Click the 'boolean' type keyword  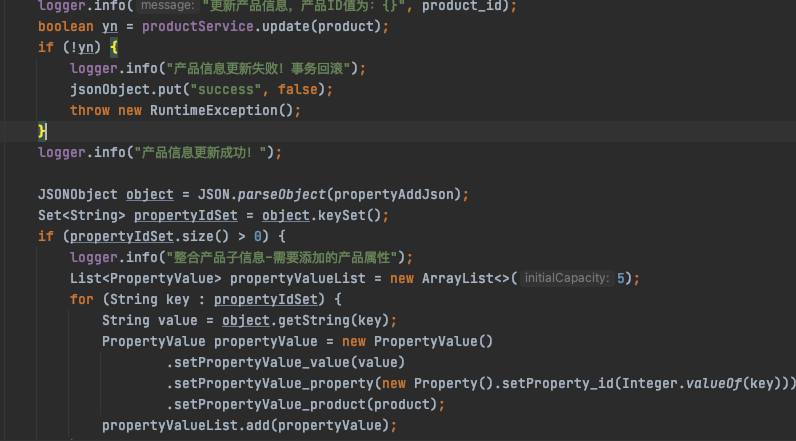click(66, 26)
